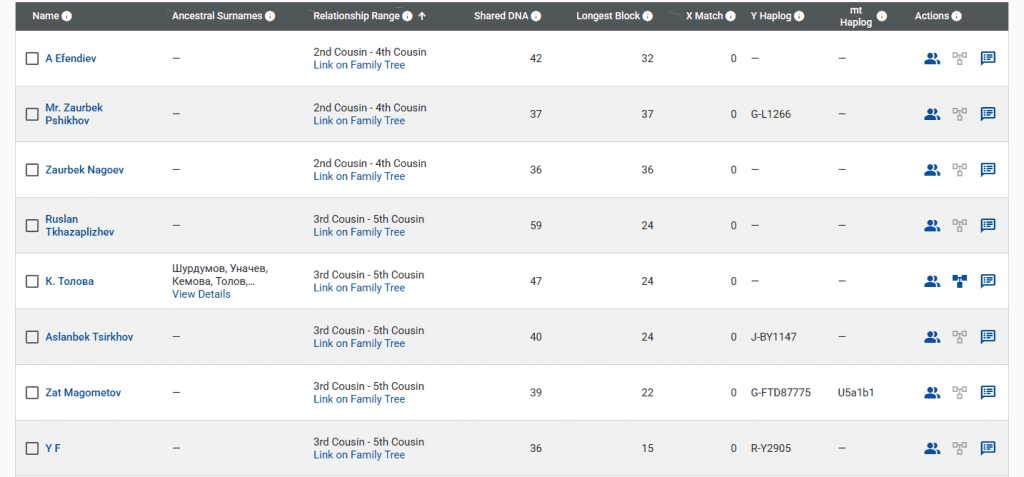Open notes icon for Zat Magometov
The width and height of the screenshot is (1024, 477).
988,392
